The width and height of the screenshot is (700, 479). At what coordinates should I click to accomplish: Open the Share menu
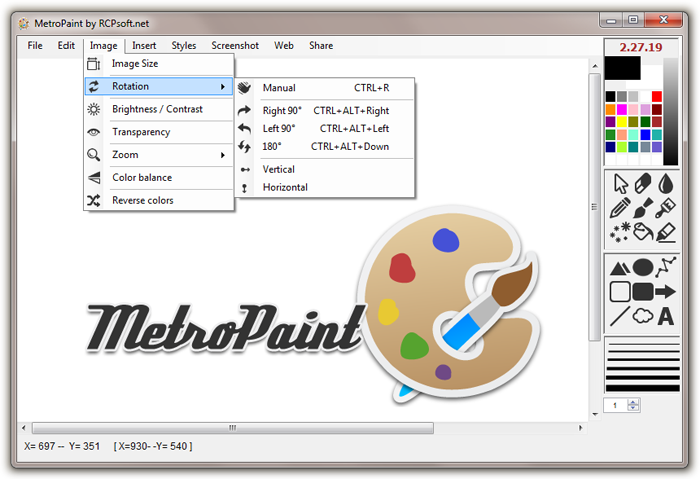tap(321, 46)
